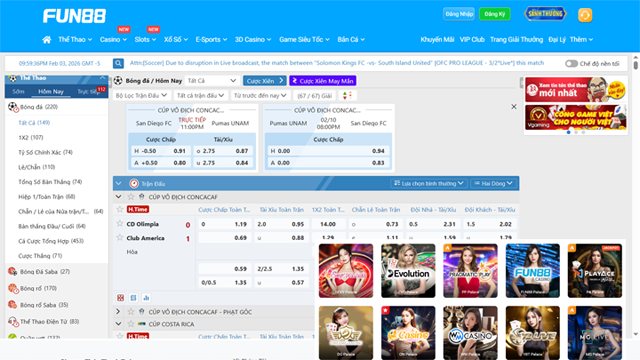This screenshot has width=640, height=360.
Task: Star the Club America team row
Action: (120, 238)
